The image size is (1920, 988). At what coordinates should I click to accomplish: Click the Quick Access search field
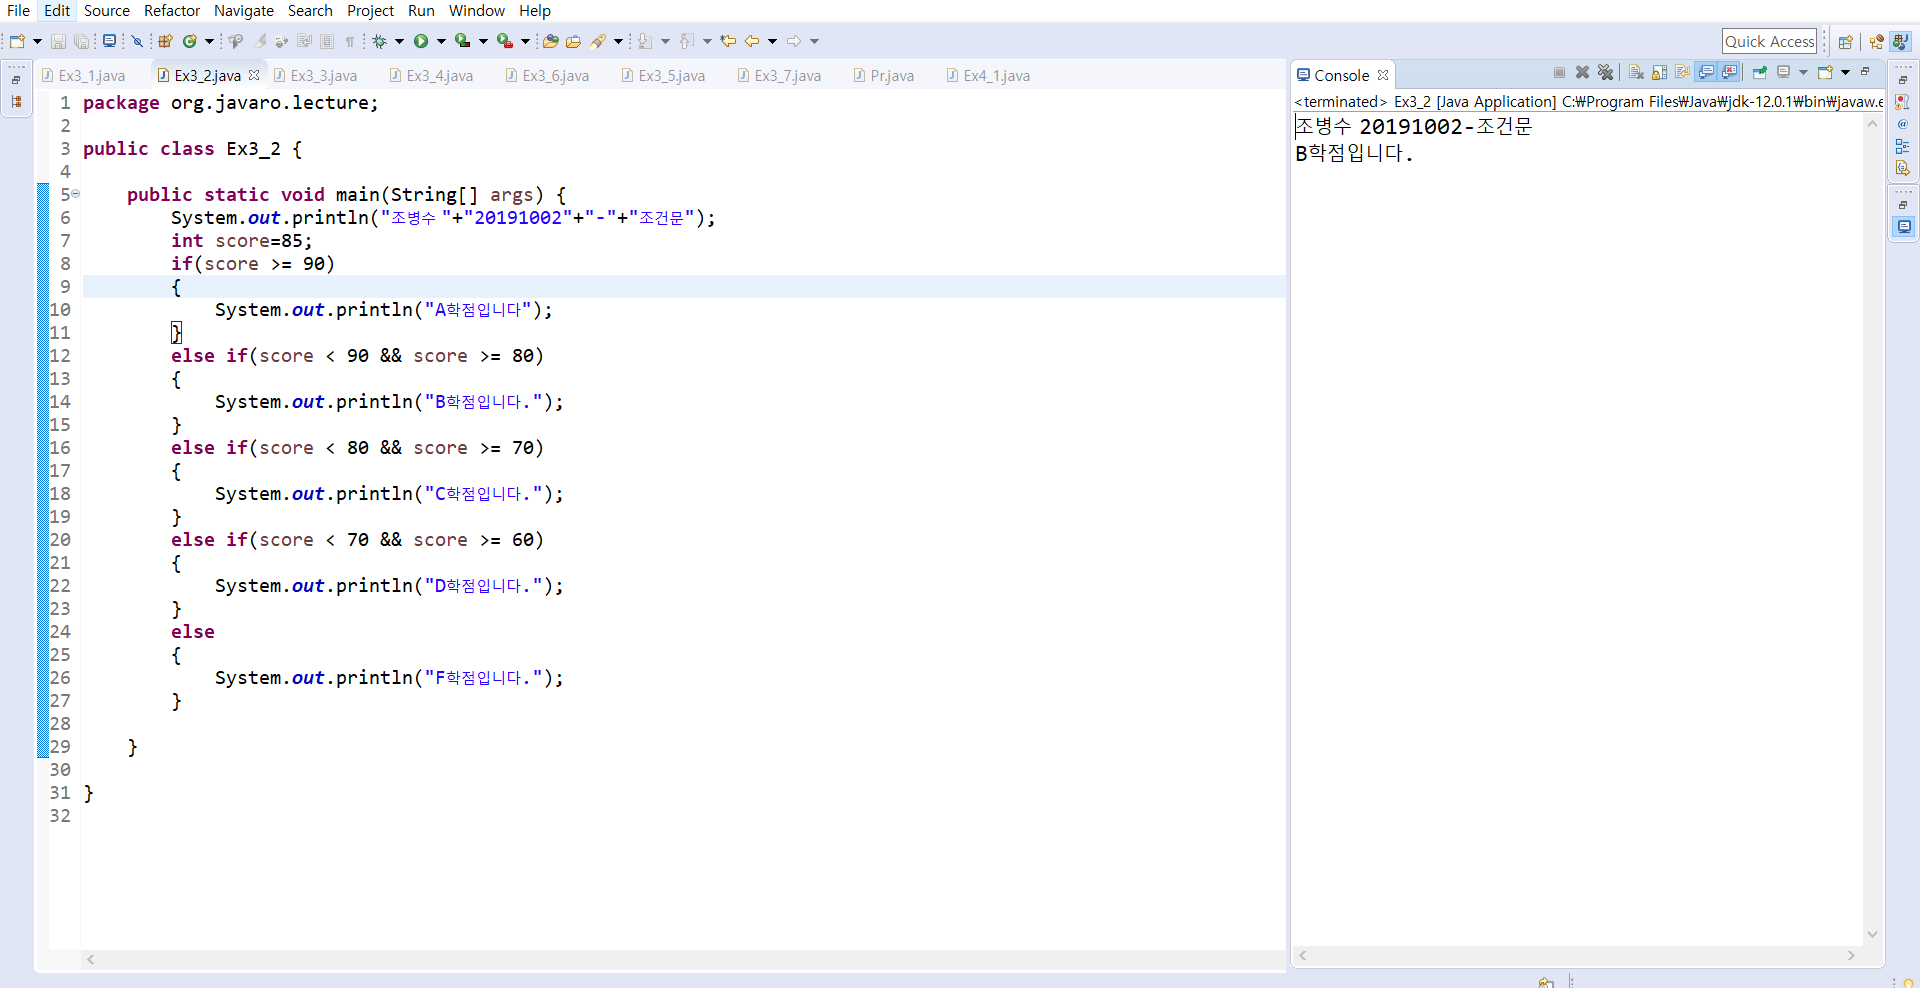(1770, 41)
